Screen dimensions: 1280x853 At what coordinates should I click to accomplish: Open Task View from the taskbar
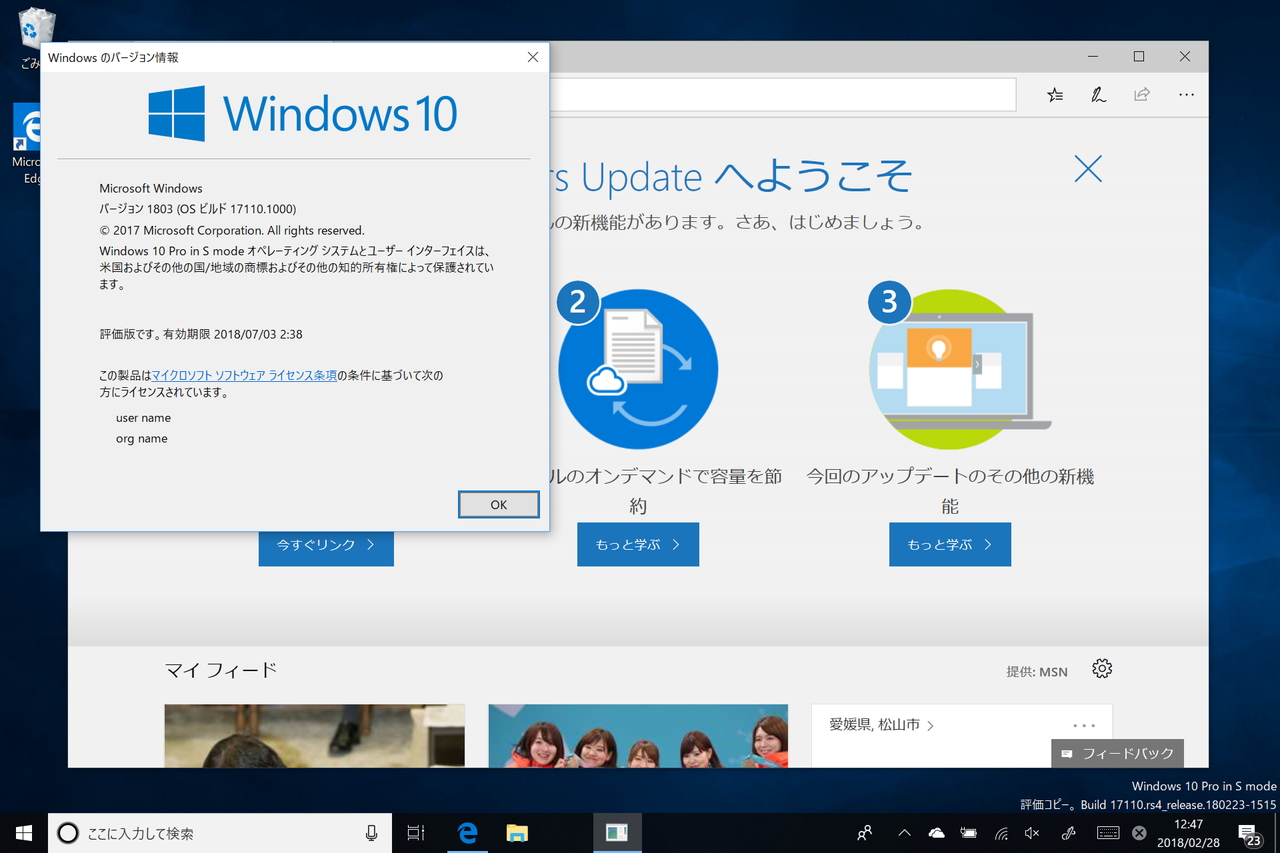(416, 832)
